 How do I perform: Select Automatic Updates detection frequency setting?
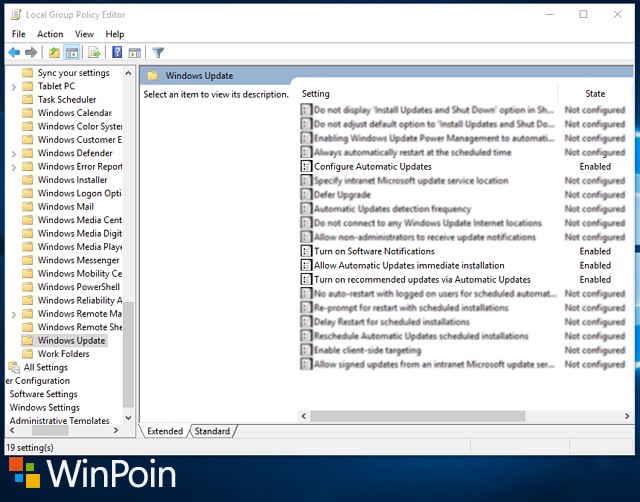(392, 209)
